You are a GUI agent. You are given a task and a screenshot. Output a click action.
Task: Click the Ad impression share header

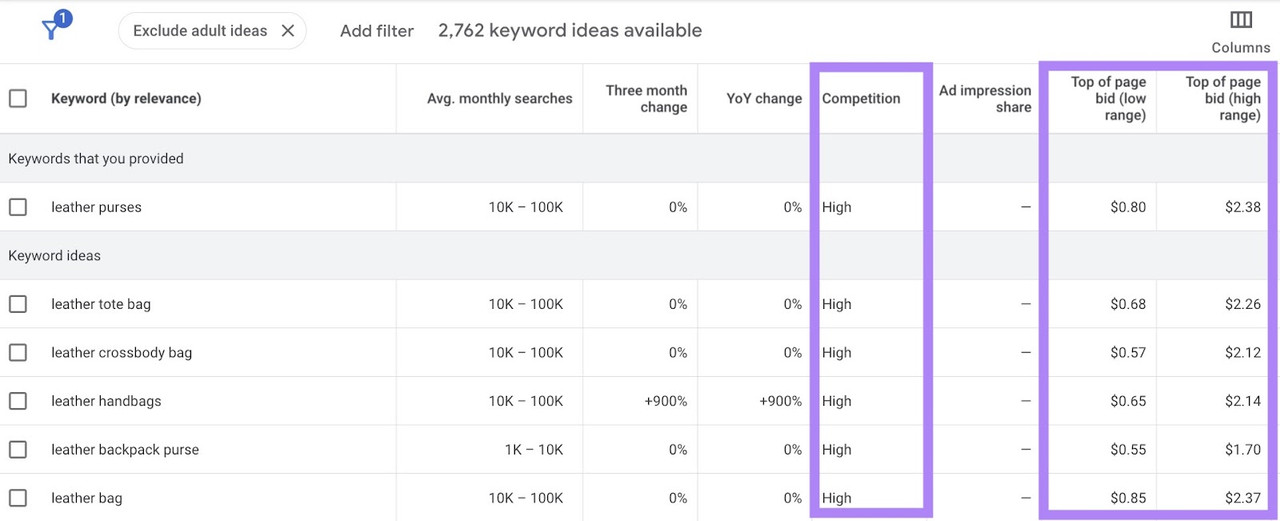(x=985, y=98)
